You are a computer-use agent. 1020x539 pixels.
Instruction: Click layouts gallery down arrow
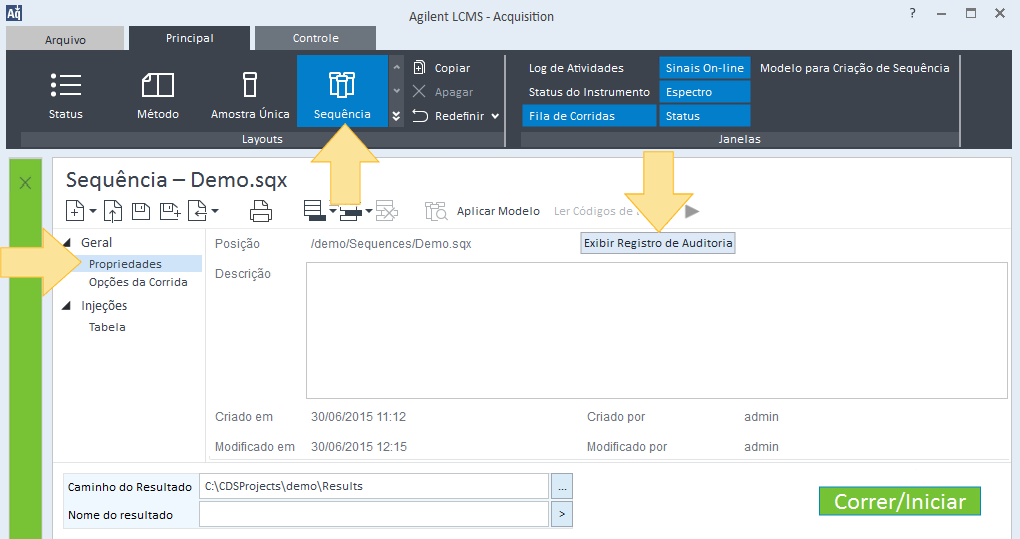coord(396,91)
